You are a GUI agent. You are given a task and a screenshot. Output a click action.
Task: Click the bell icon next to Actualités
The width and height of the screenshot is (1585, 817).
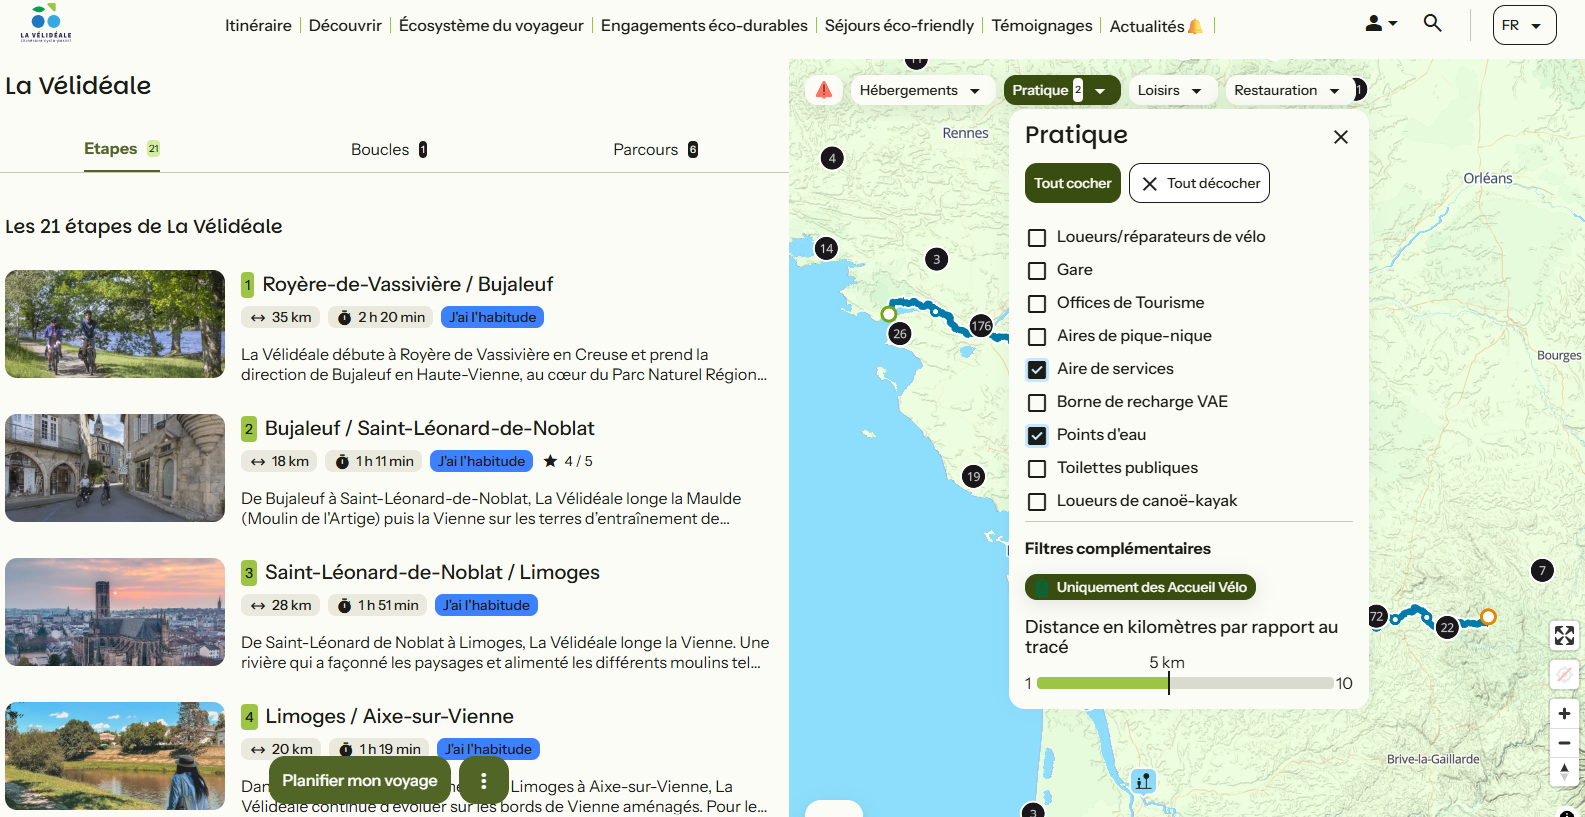pos(1195,26)
